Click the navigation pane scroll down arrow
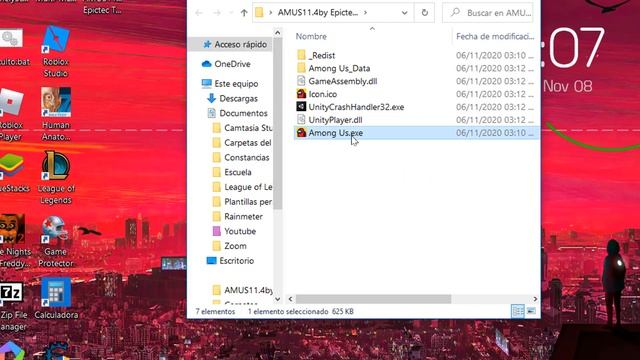The width and height of the screenshot is (640, 360). pyautogui.click(x=278, y=299)
